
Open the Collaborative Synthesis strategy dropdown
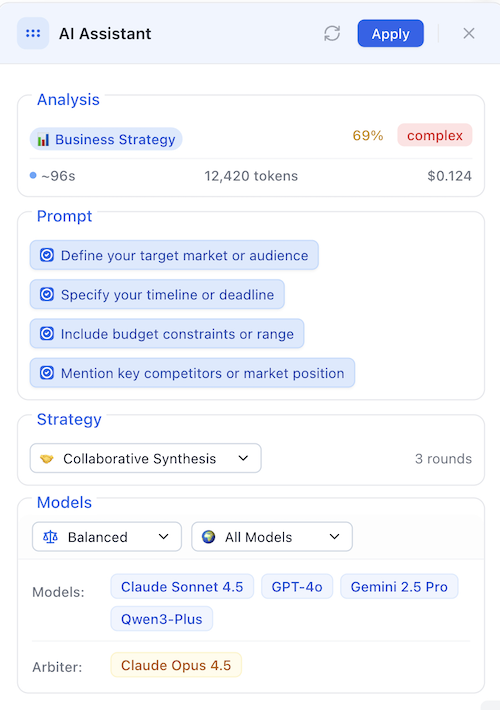pyautogui.click(x=146, y=458)
